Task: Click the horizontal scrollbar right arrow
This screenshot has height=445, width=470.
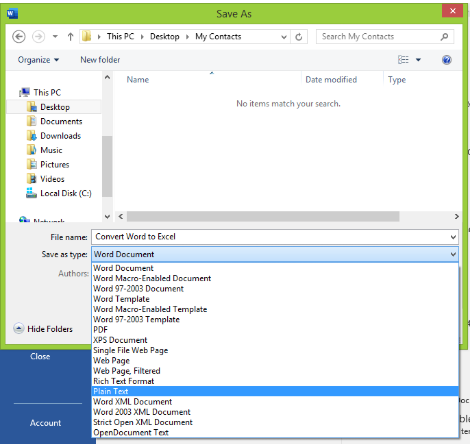Action: pos(456,217)
